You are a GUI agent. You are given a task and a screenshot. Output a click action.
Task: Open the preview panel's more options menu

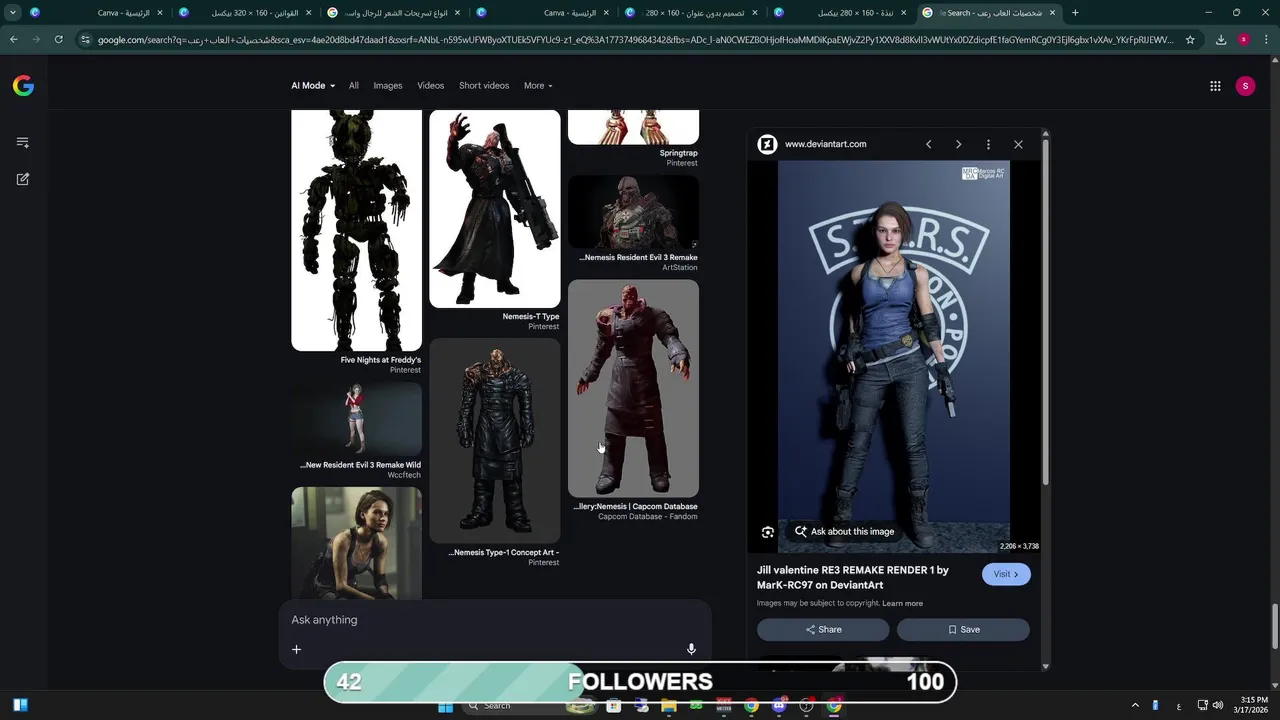coord(988,144)
